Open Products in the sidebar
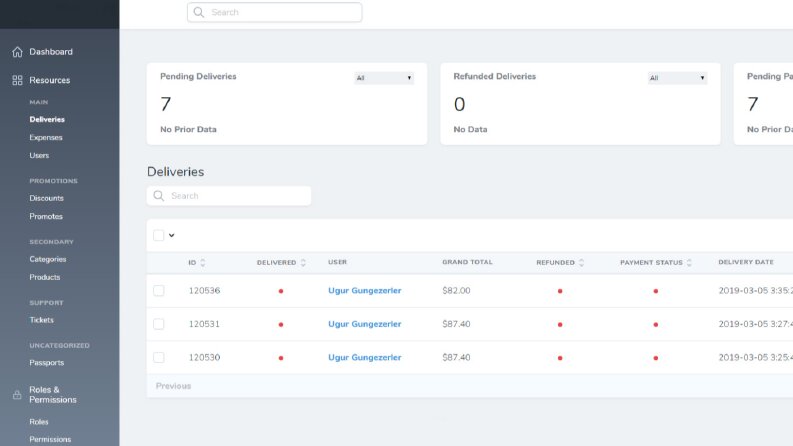 [45, 277]
